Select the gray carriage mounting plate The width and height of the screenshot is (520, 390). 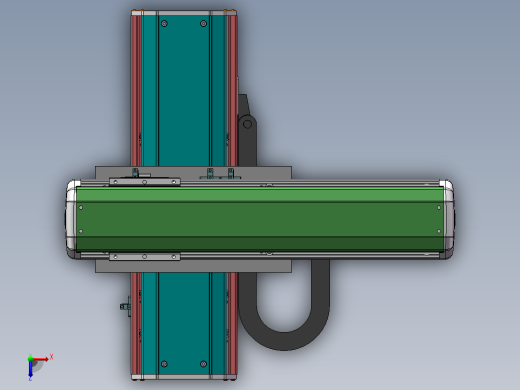coord(193,266)
